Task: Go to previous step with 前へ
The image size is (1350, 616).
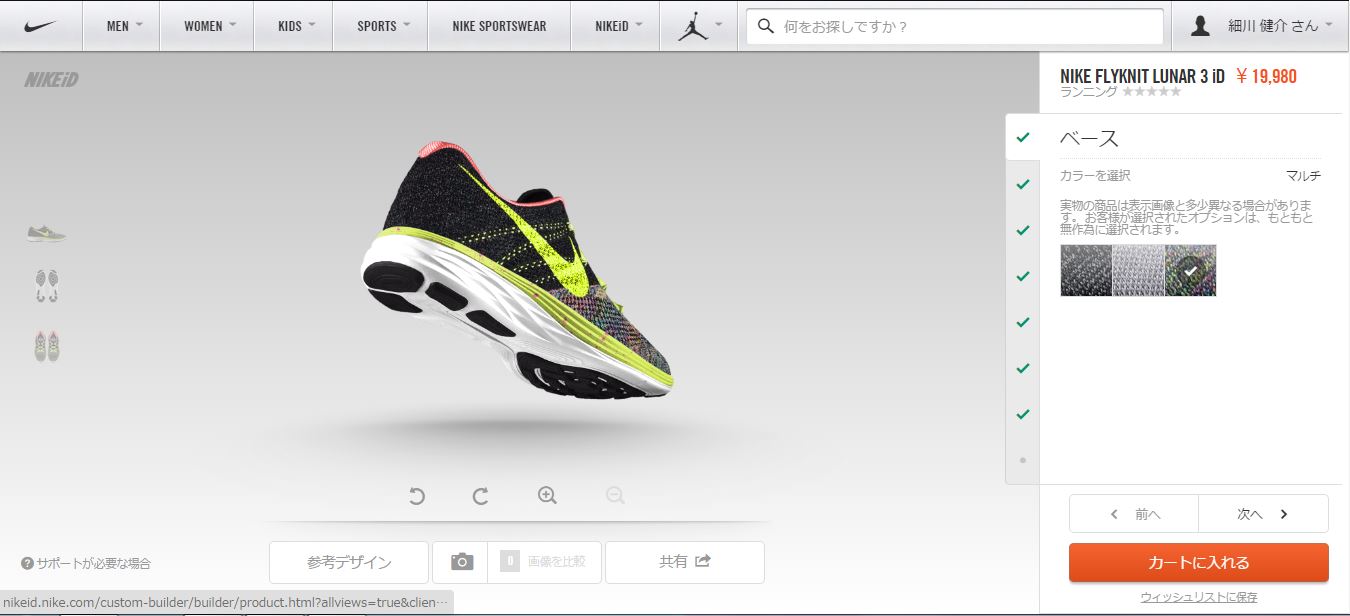Action: click(1134, 514)
